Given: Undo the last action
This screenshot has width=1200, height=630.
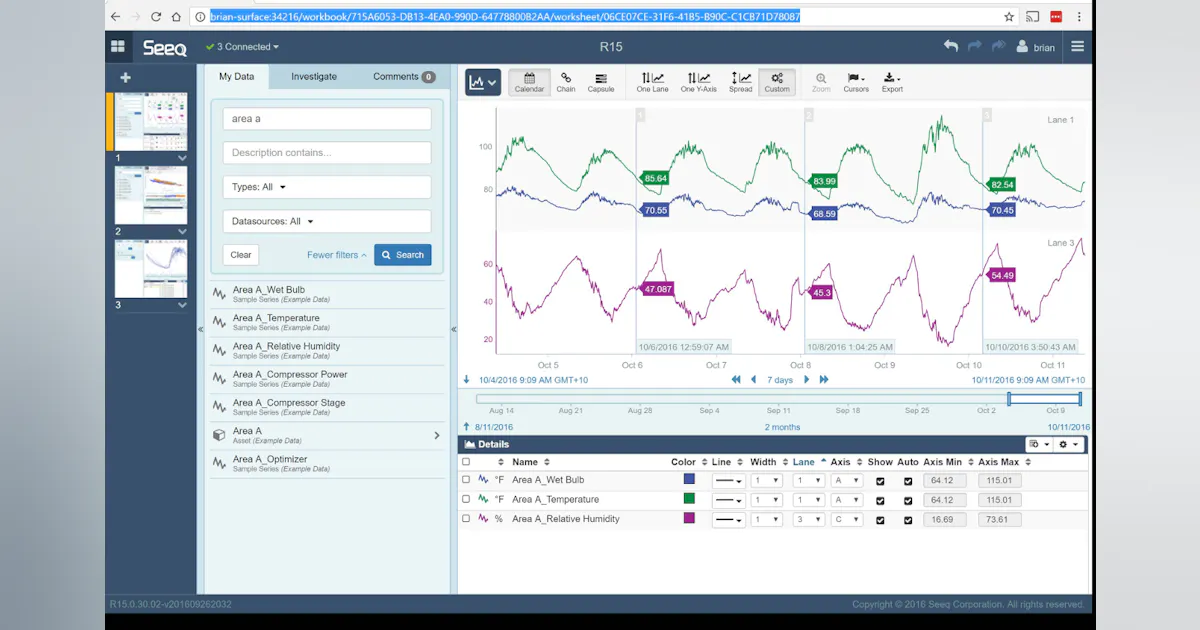Looking at the screenshot, I should [x=950, y=46].
